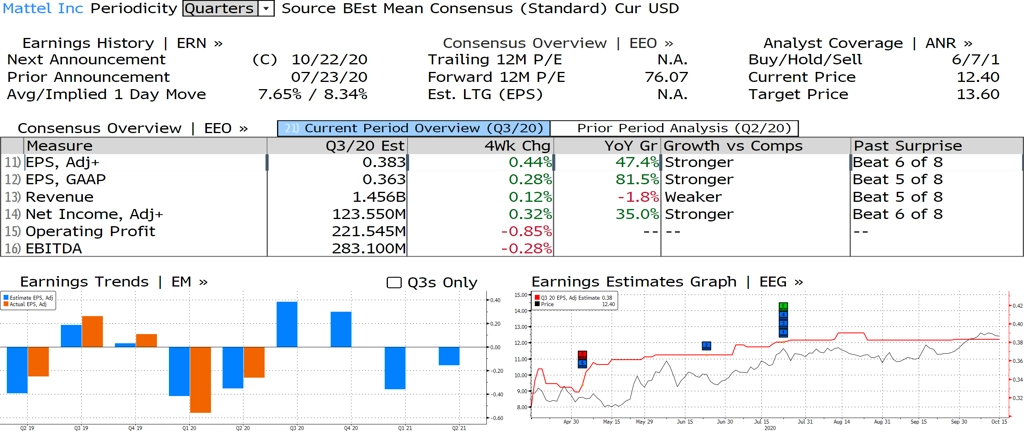Open top Consensus Overview EEO link
This screenshot has width=1024, height=434.
pyautogui.click(x=558, y=43)
